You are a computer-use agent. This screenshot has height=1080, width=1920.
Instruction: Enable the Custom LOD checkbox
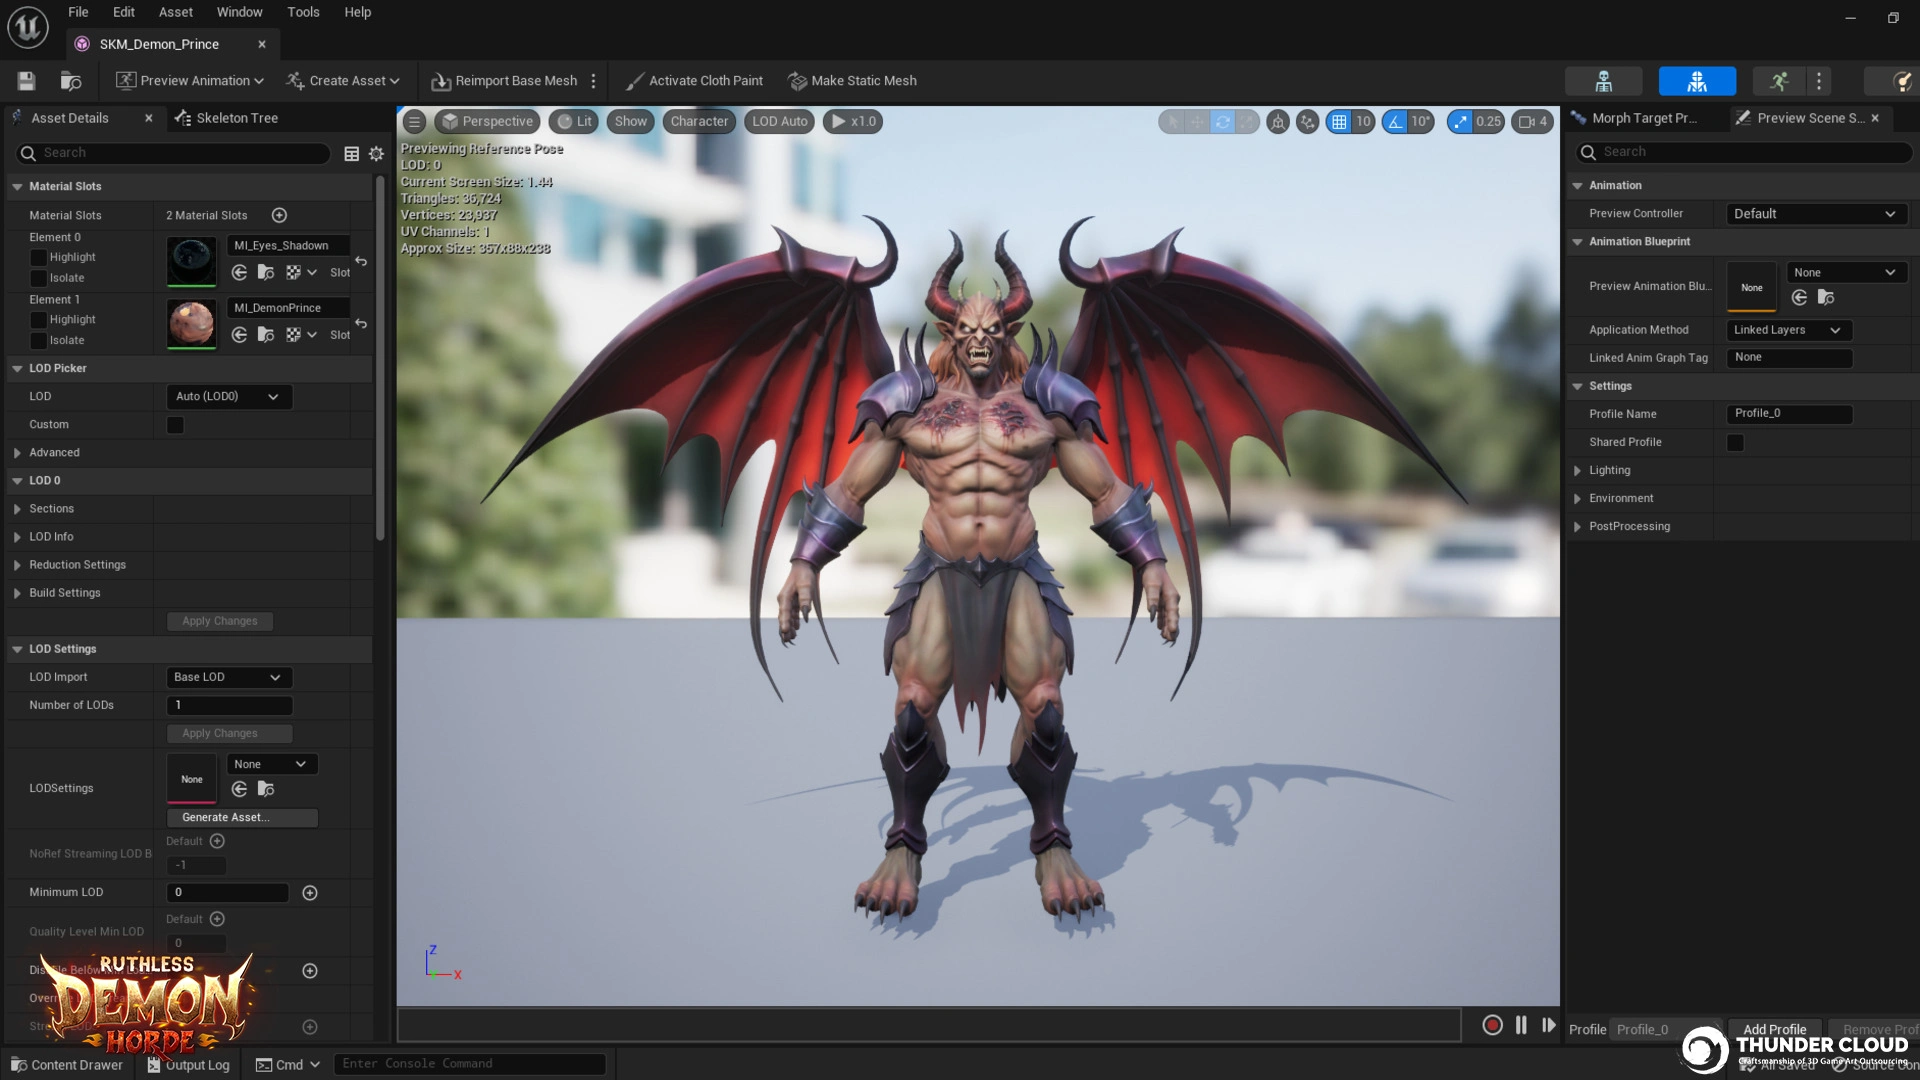coord(175,425)
